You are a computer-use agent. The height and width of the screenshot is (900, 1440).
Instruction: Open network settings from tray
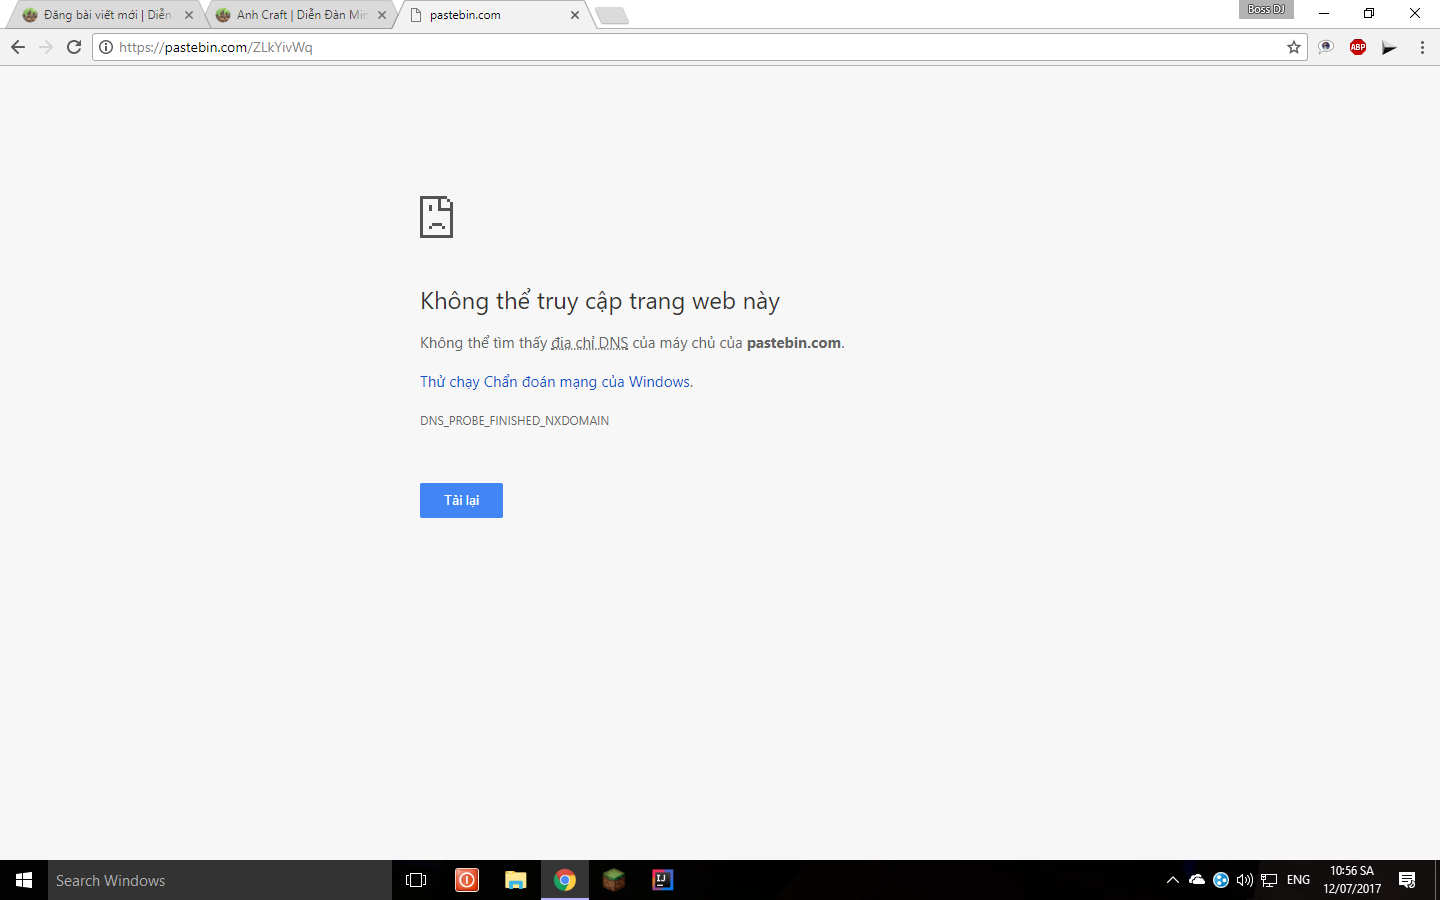pyautogui.click(x=1269, y=880)
